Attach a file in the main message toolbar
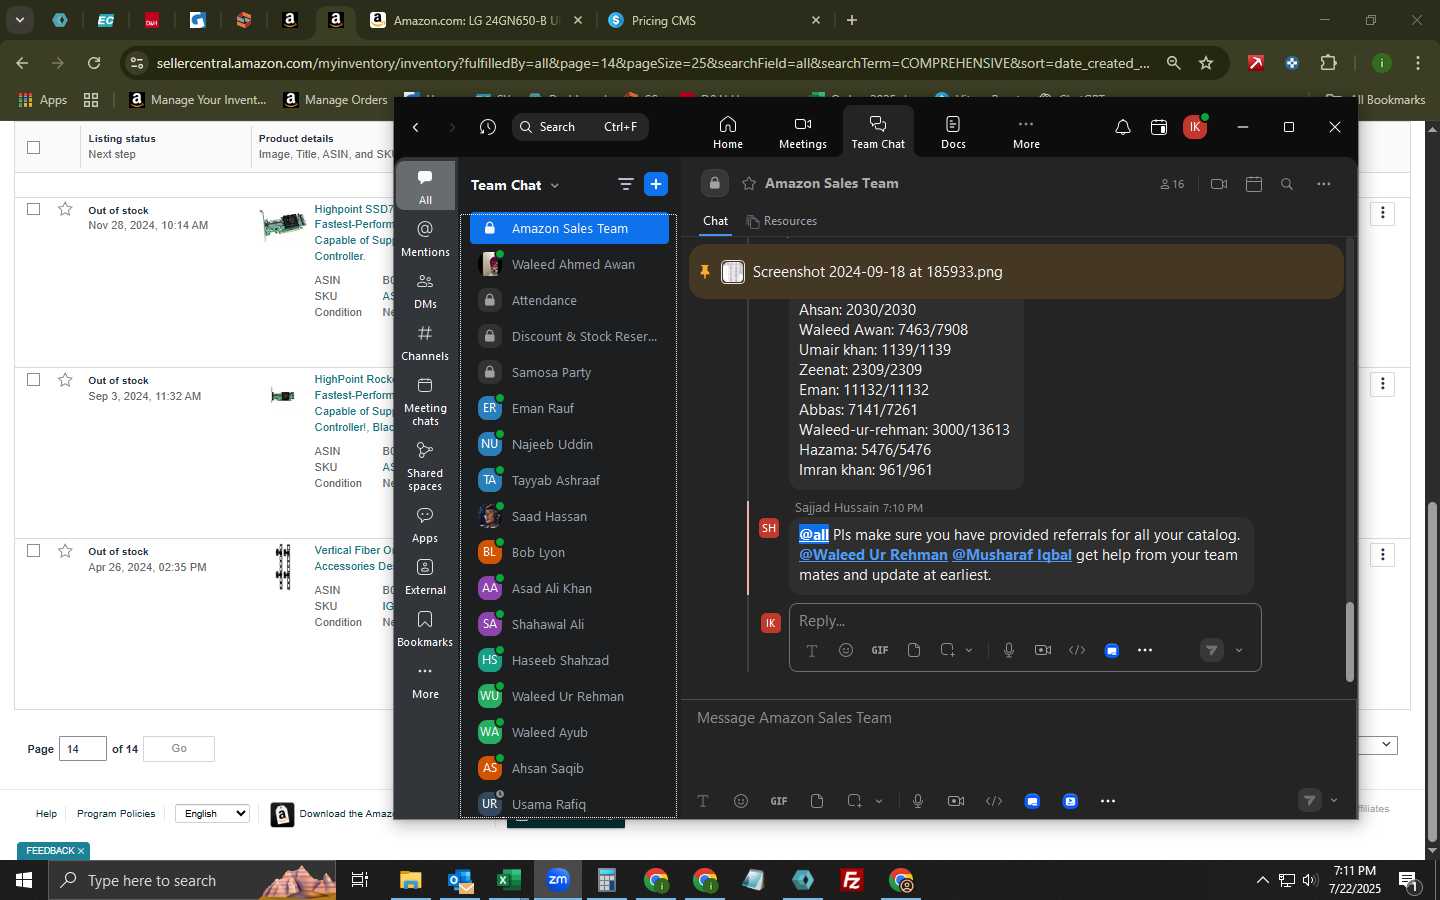1440x900 pixels. coord(817,801)
